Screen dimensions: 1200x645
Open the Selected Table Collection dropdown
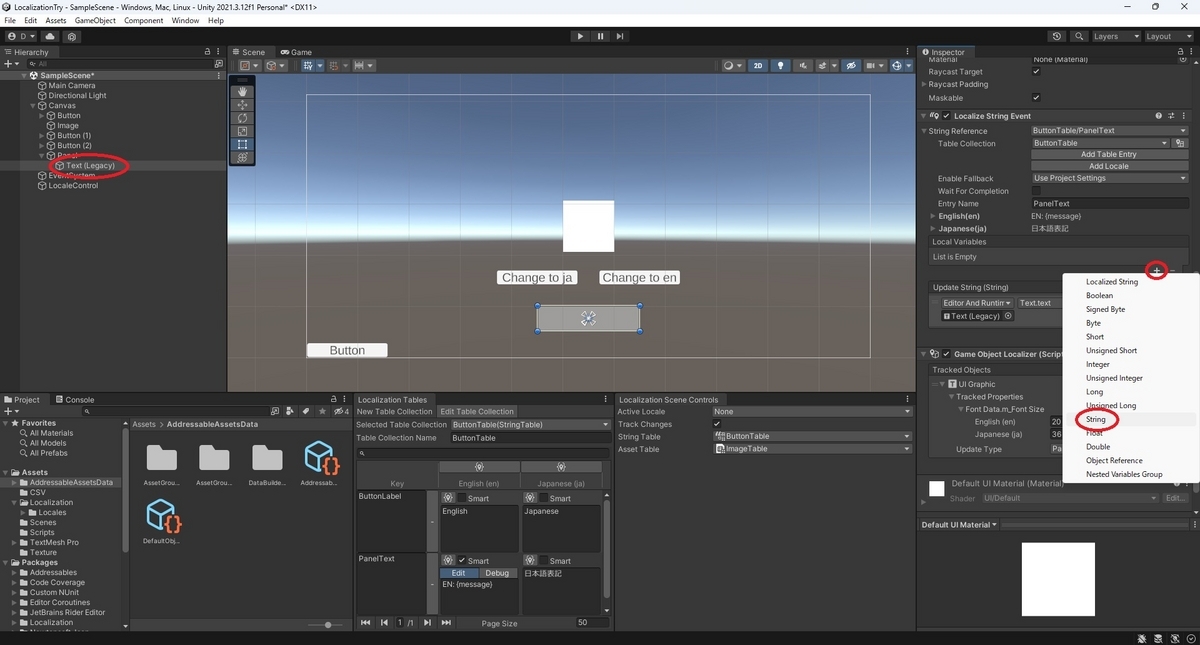tap(530, 425)
